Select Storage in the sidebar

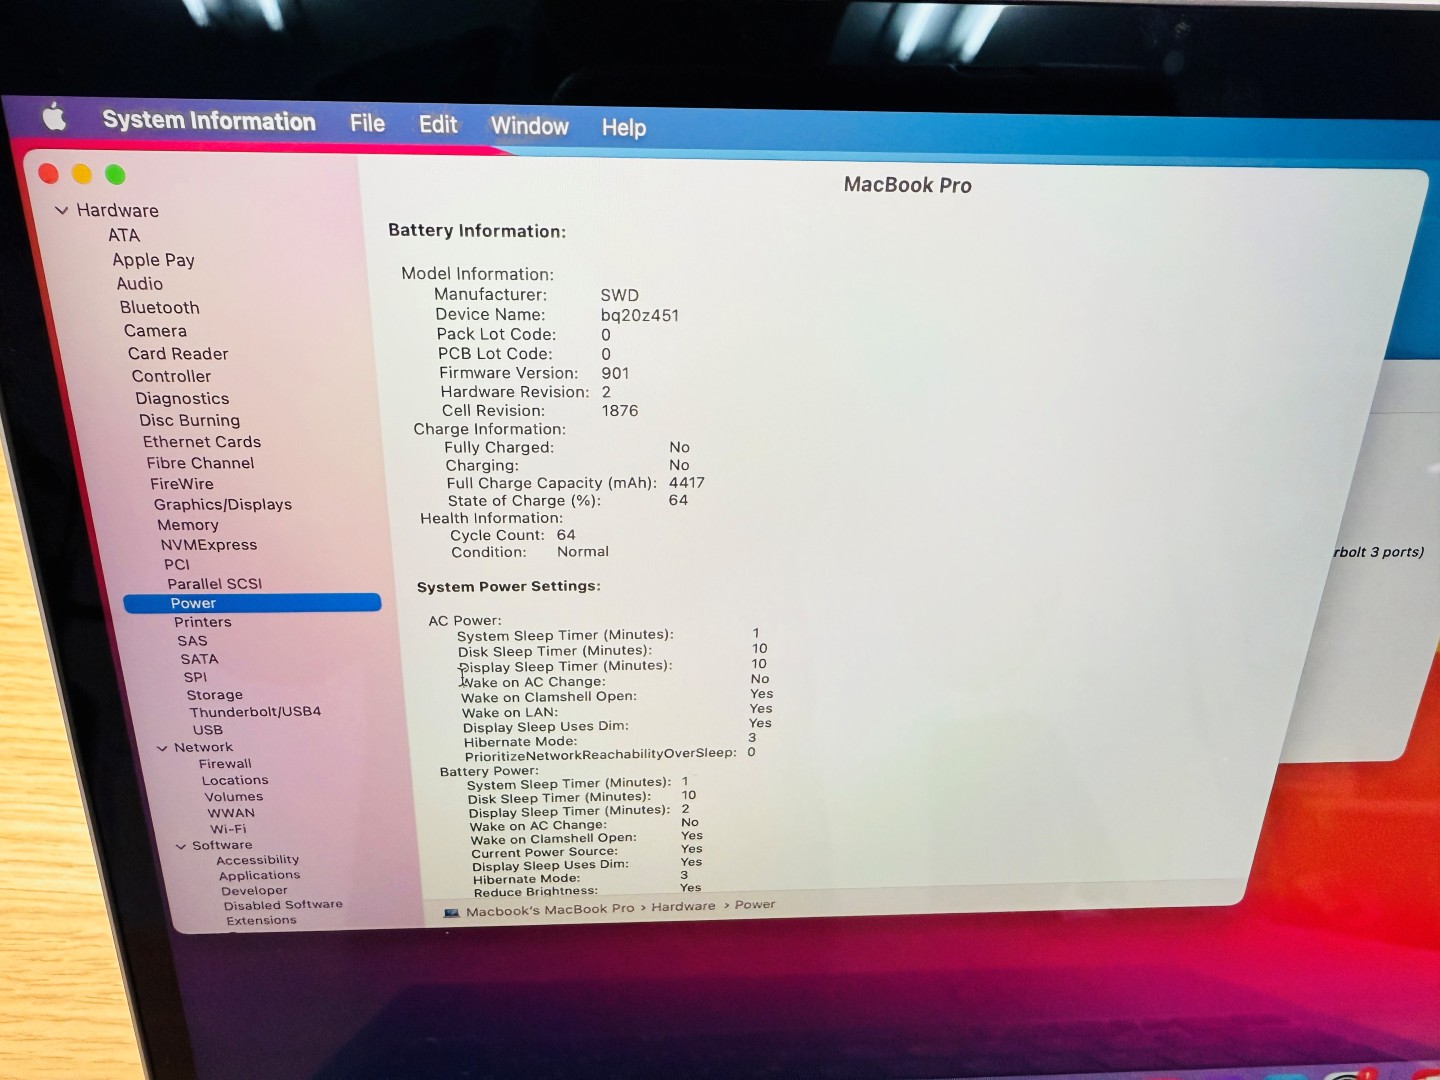click(x=214, y=695)
